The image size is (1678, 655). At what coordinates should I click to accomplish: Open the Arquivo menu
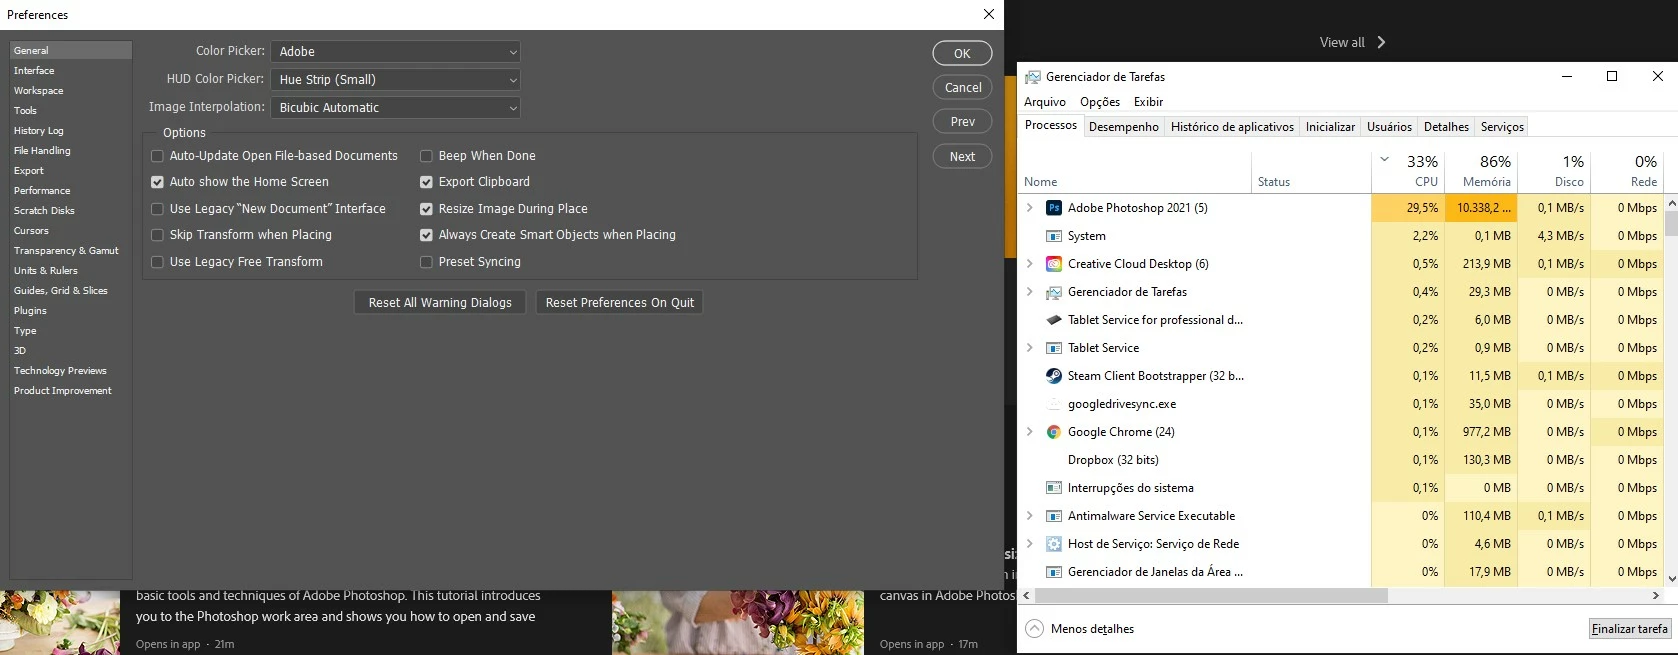(x=1045, y=102)
